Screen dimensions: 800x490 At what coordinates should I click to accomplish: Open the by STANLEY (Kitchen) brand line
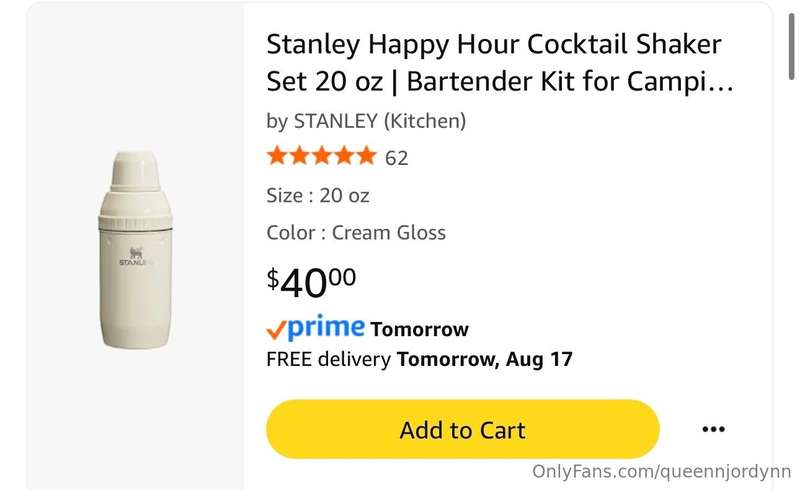click(x=366, y=121)
